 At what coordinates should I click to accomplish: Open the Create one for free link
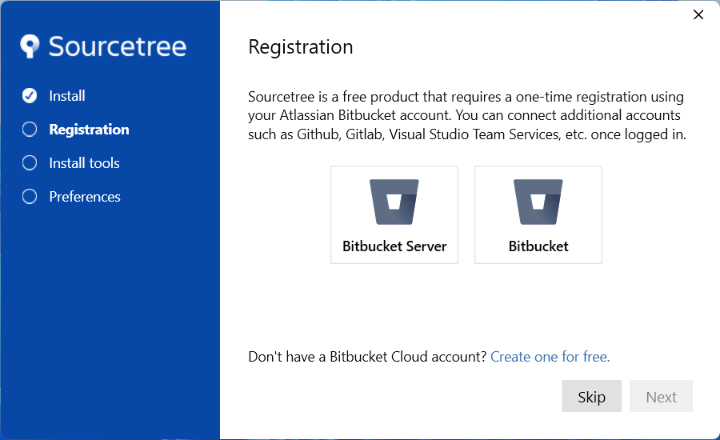550,356
